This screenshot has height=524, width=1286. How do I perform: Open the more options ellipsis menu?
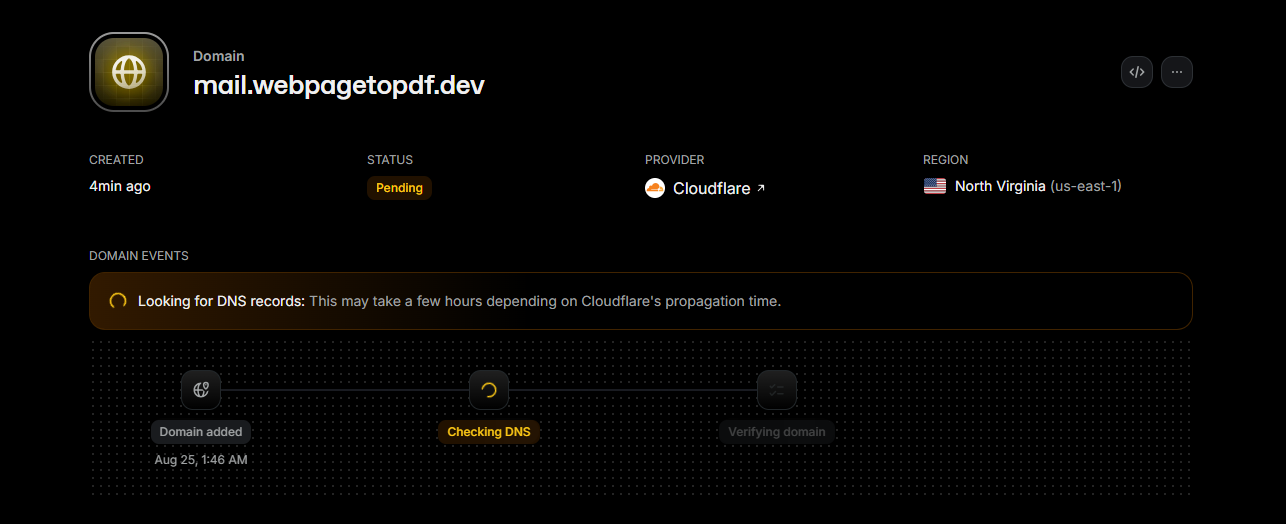click(x=1177, y=72)
